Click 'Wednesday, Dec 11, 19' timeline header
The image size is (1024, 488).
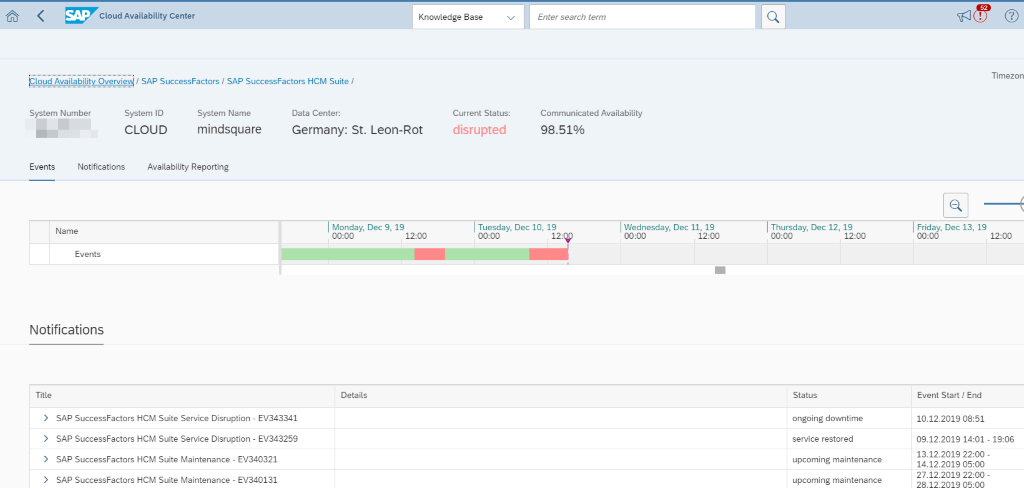pos(669,227)
